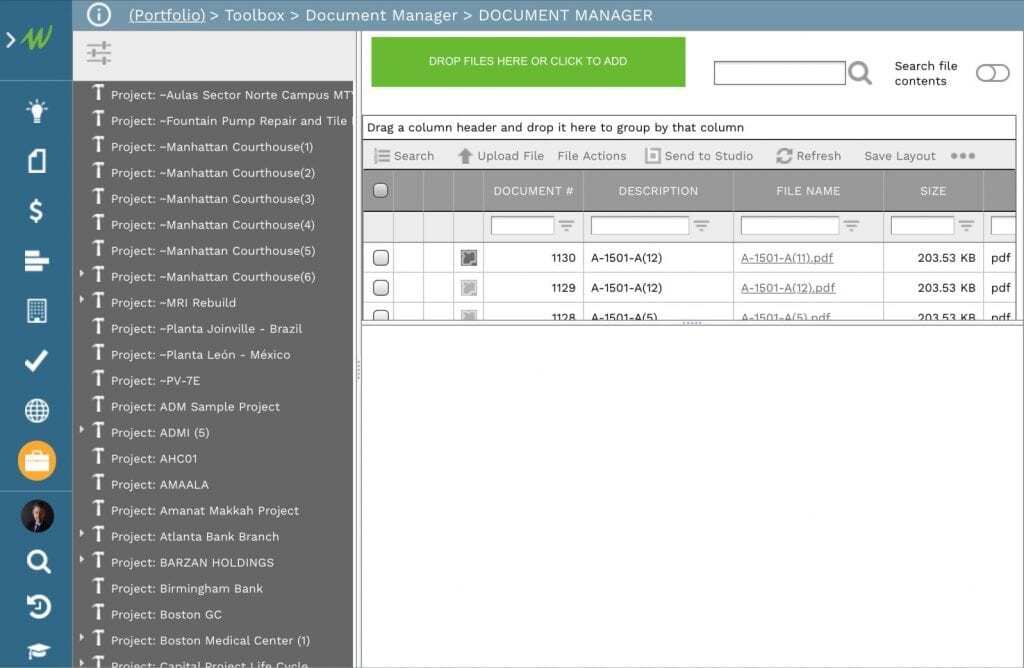The width and height of the screenshot is (1024, 668).
Task: Open the File Actions menu
Action: (592, 156)
